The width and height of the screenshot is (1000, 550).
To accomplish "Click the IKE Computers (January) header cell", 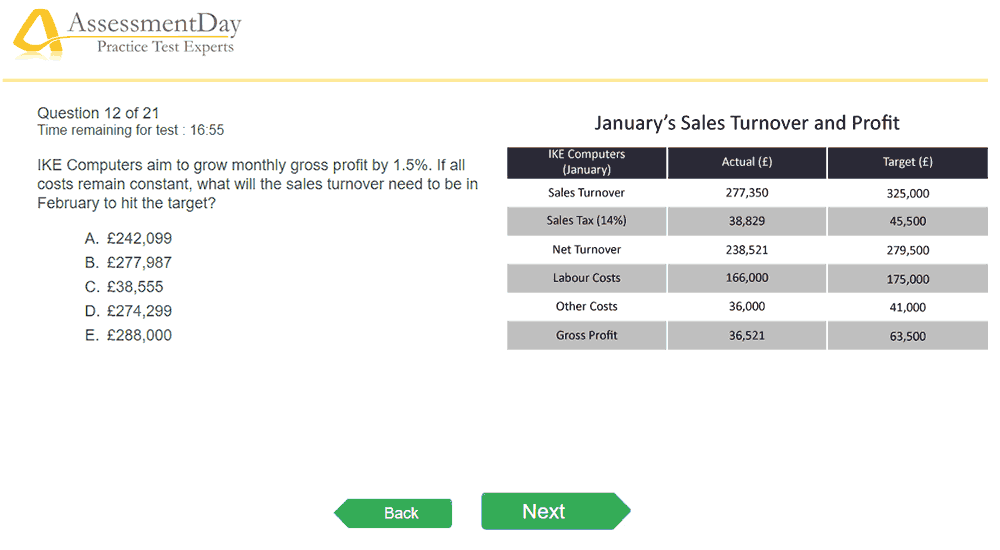I will pyautogui.click(x=587, y=163).
